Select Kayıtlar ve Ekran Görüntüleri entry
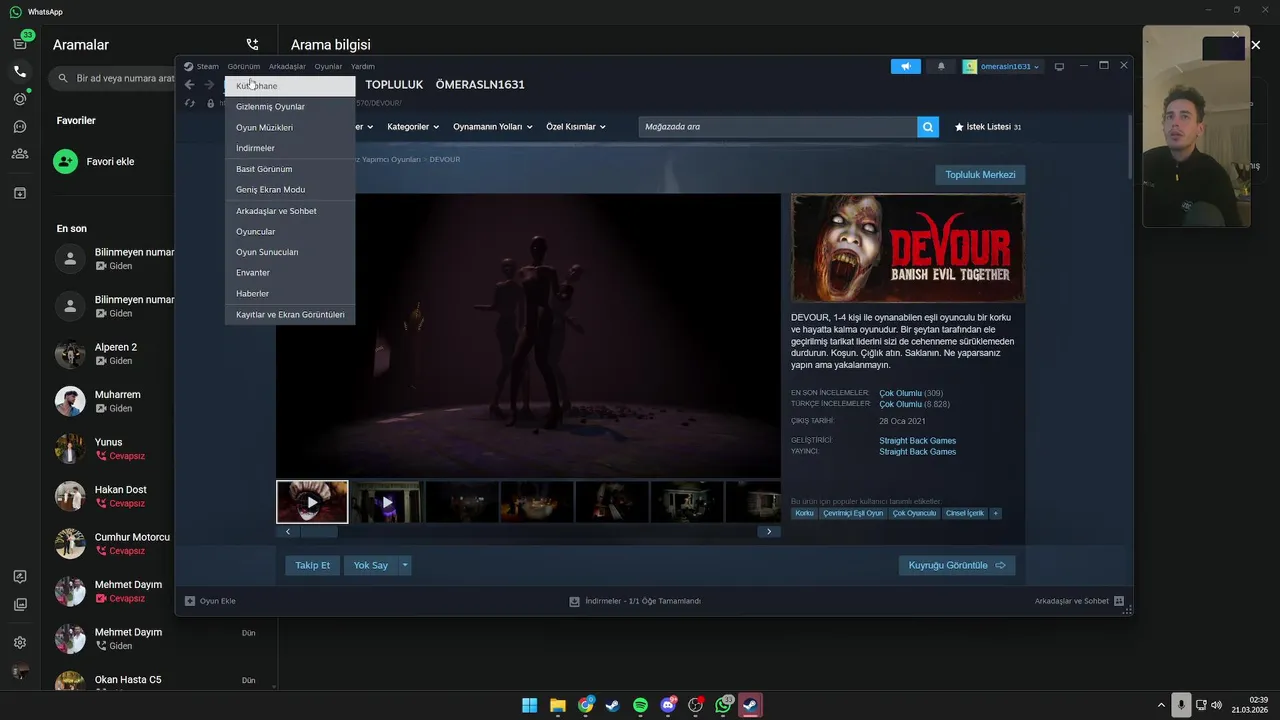Screen dimensions: 1280x720 290,315
